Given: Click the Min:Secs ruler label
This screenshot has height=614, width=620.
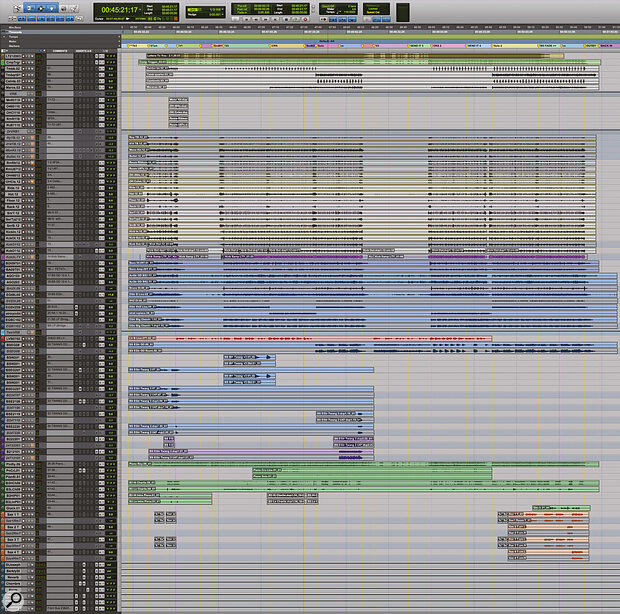Looking at the screenshot, I should (15, 28).
